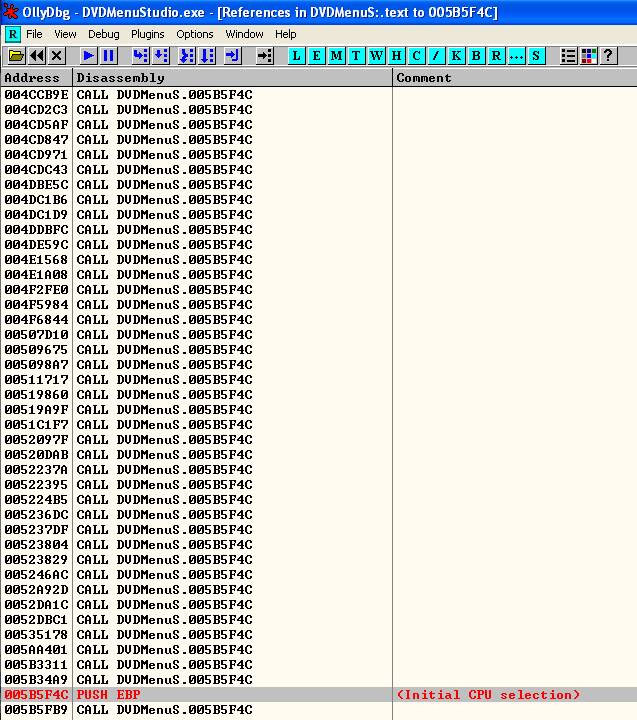This screenshot has width=637, height=720.
Task: Click the Disassembly column header
Action: click(232, 78)
